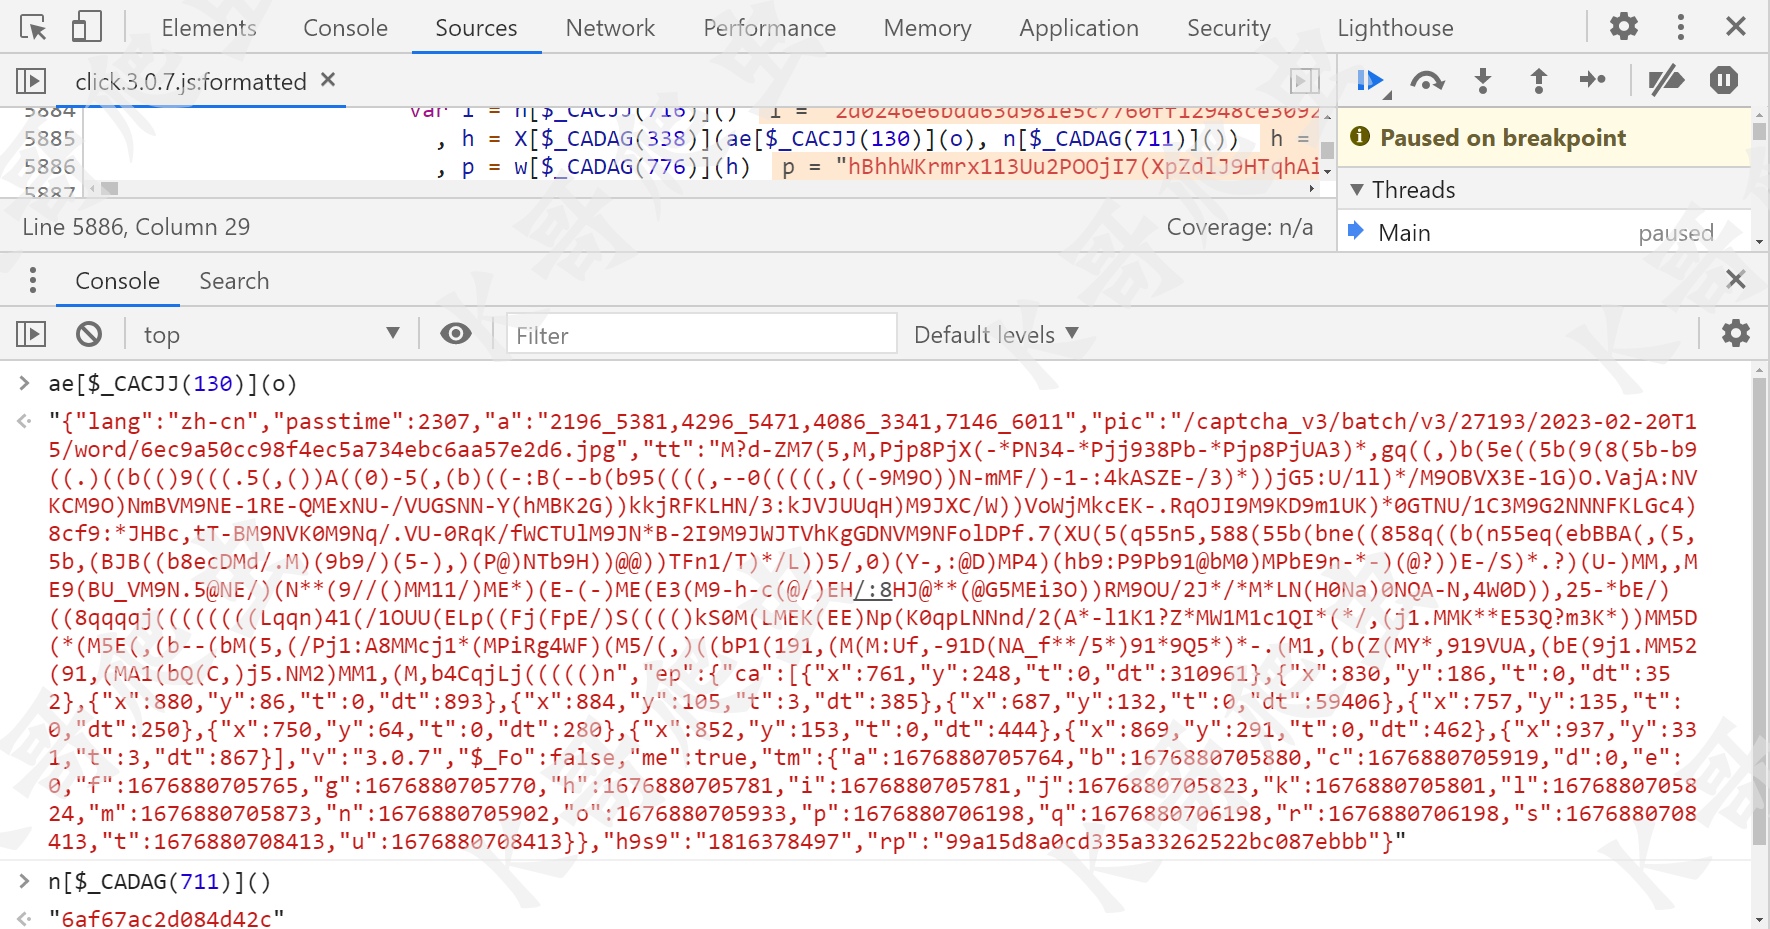Toggle pause on exceptions

(x=1724, y=80)
